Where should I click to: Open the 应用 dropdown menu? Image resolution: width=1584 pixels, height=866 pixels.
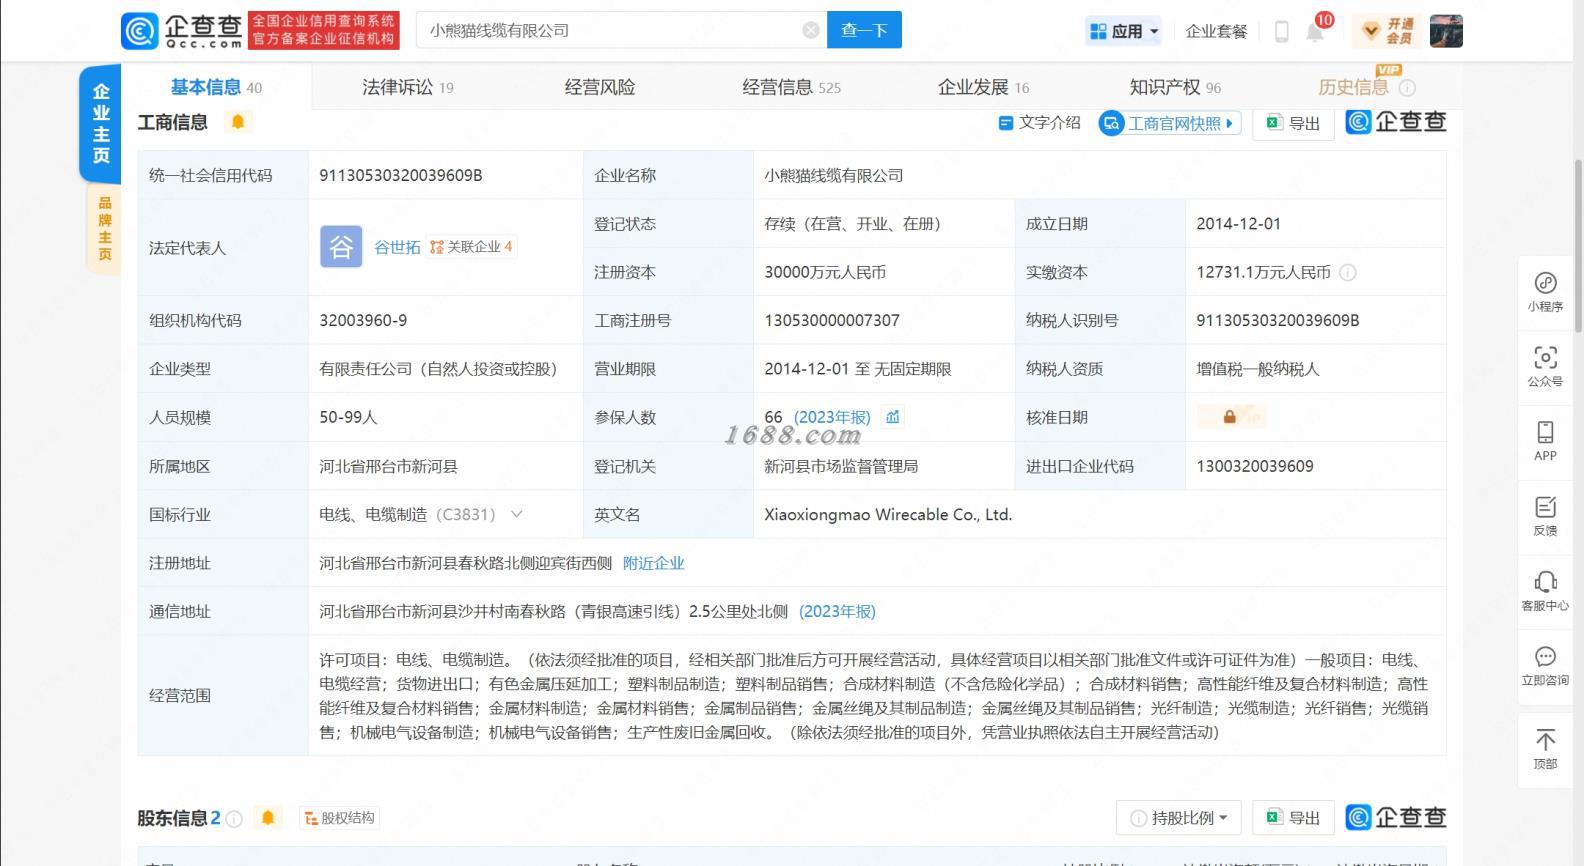tap(1124, 31)
